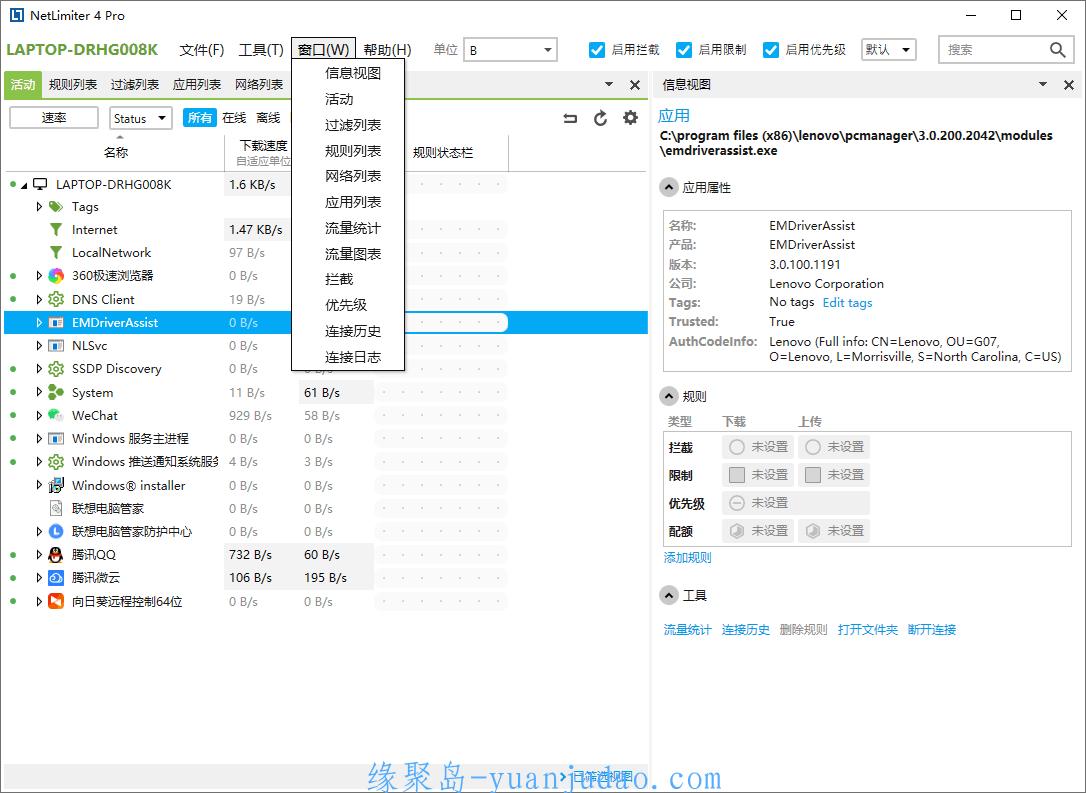Viewport: 1086px width, 793px height.
Task: Click the back arrow icon in activity toolbar
Action: tap(570, 118)
